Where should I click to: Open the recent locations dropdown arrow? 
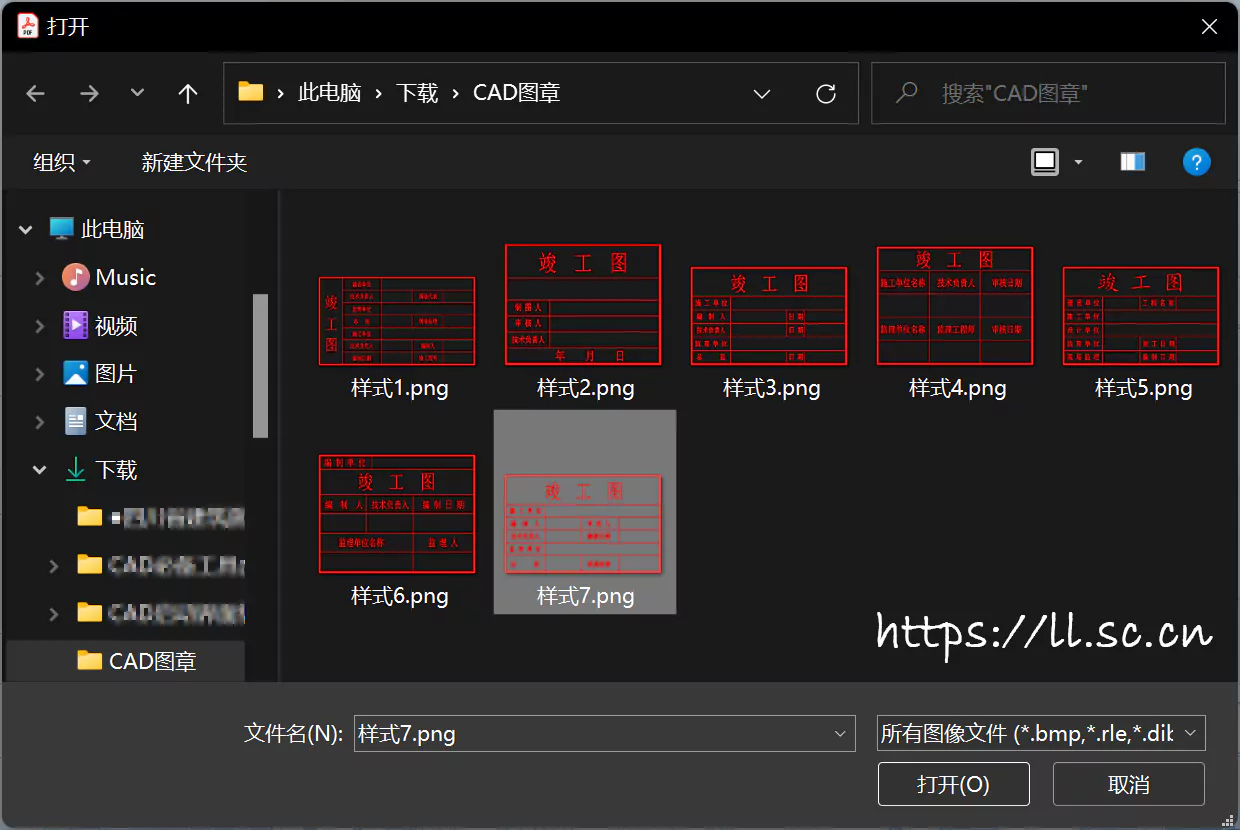(x=138, y=94)
